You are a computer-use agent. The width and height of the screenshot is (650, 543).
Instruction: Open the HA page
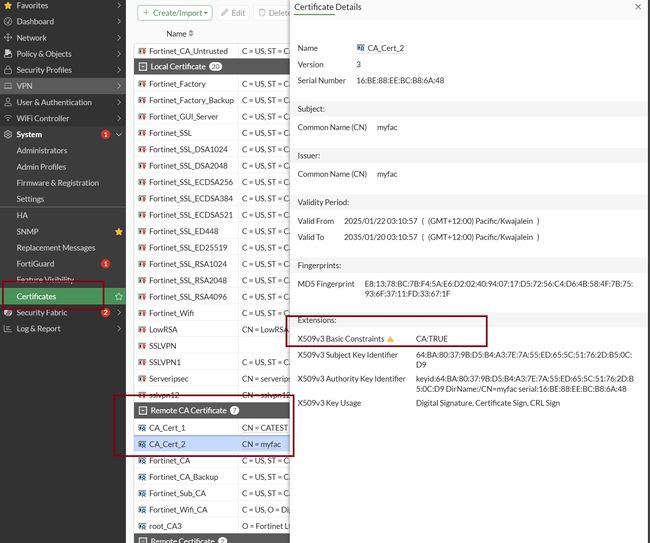point(22,215)
